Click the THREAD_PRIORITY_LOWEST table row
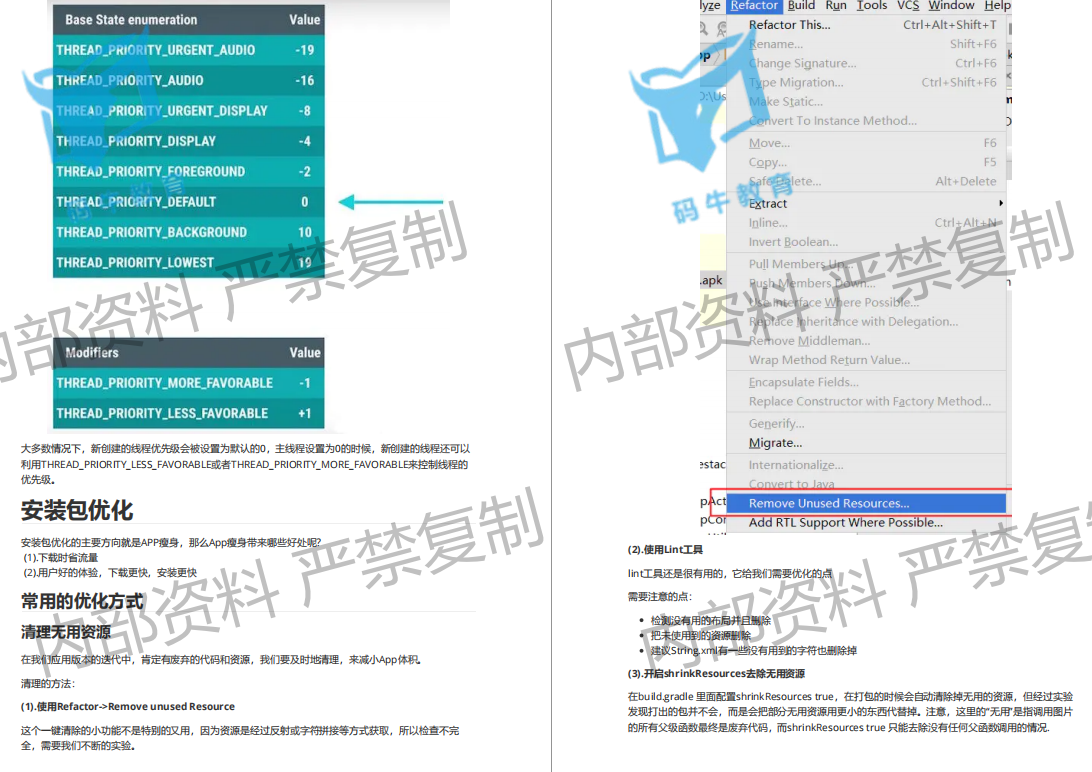Screen dimensions: 1092x772 click(189, 262)
